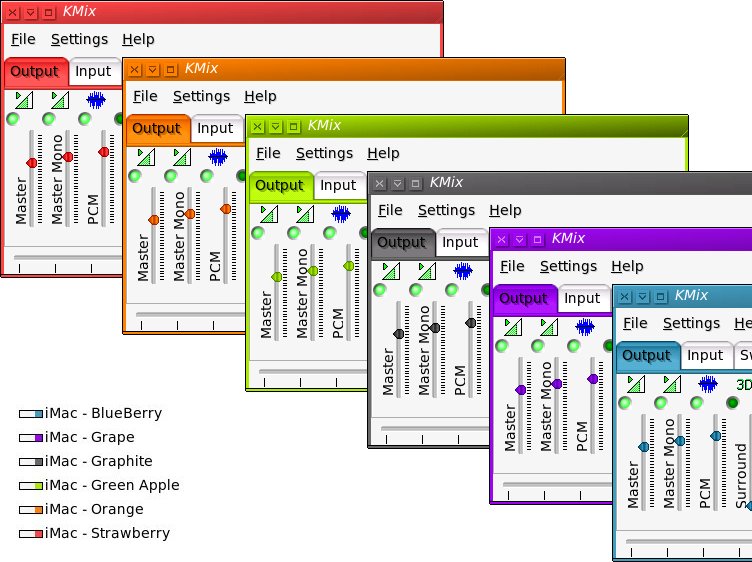The height and width of the screenshot is (562, 752).
Task: Click PCM waveform icon in orange window
Action: 218,157
